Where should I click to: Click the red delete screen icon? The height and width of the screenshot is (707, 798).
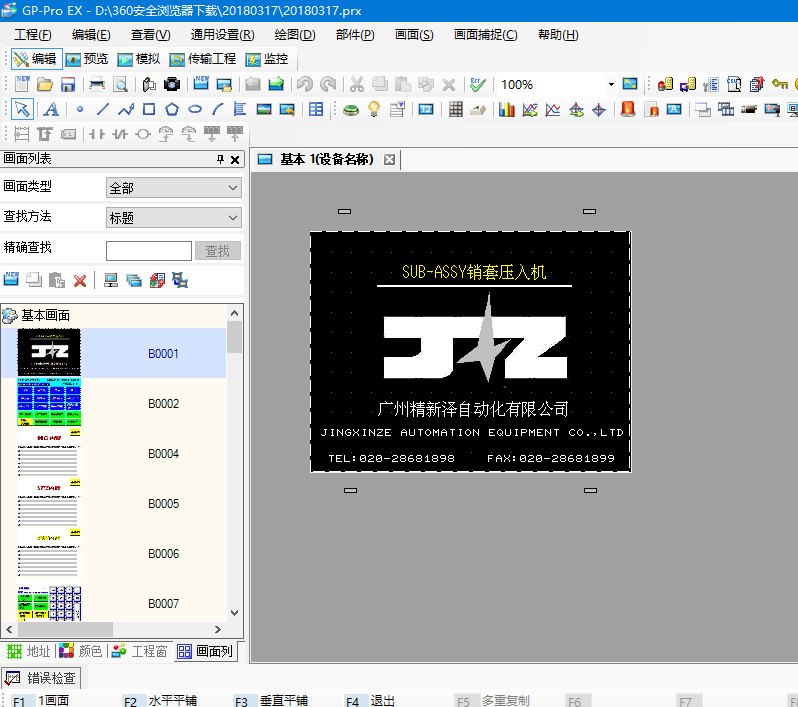pyautogui.click(x=80, y=281)
